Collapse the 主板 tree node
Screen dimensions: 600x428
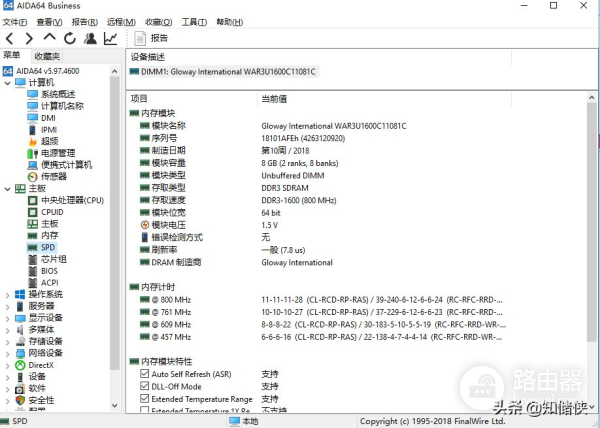[7, 189]
